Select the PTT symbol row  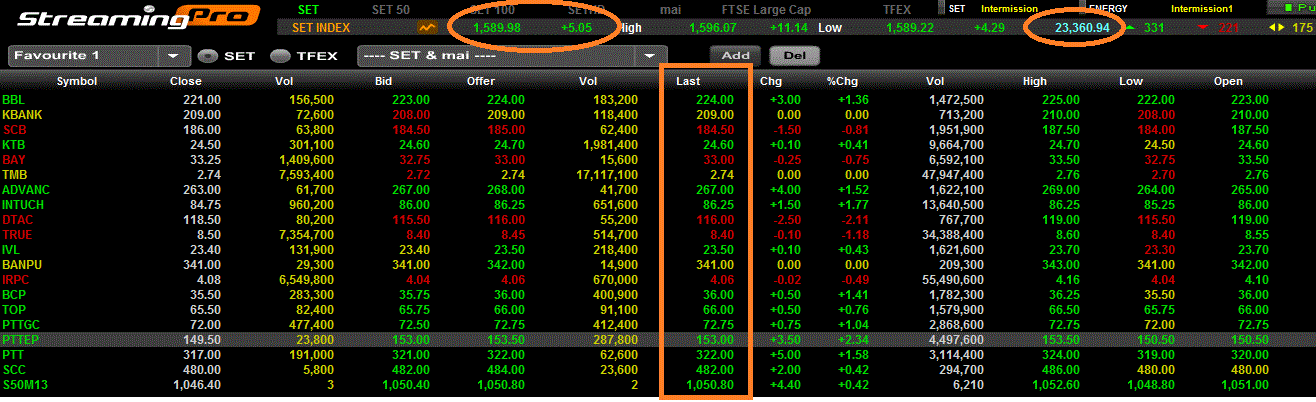point(14,355)
